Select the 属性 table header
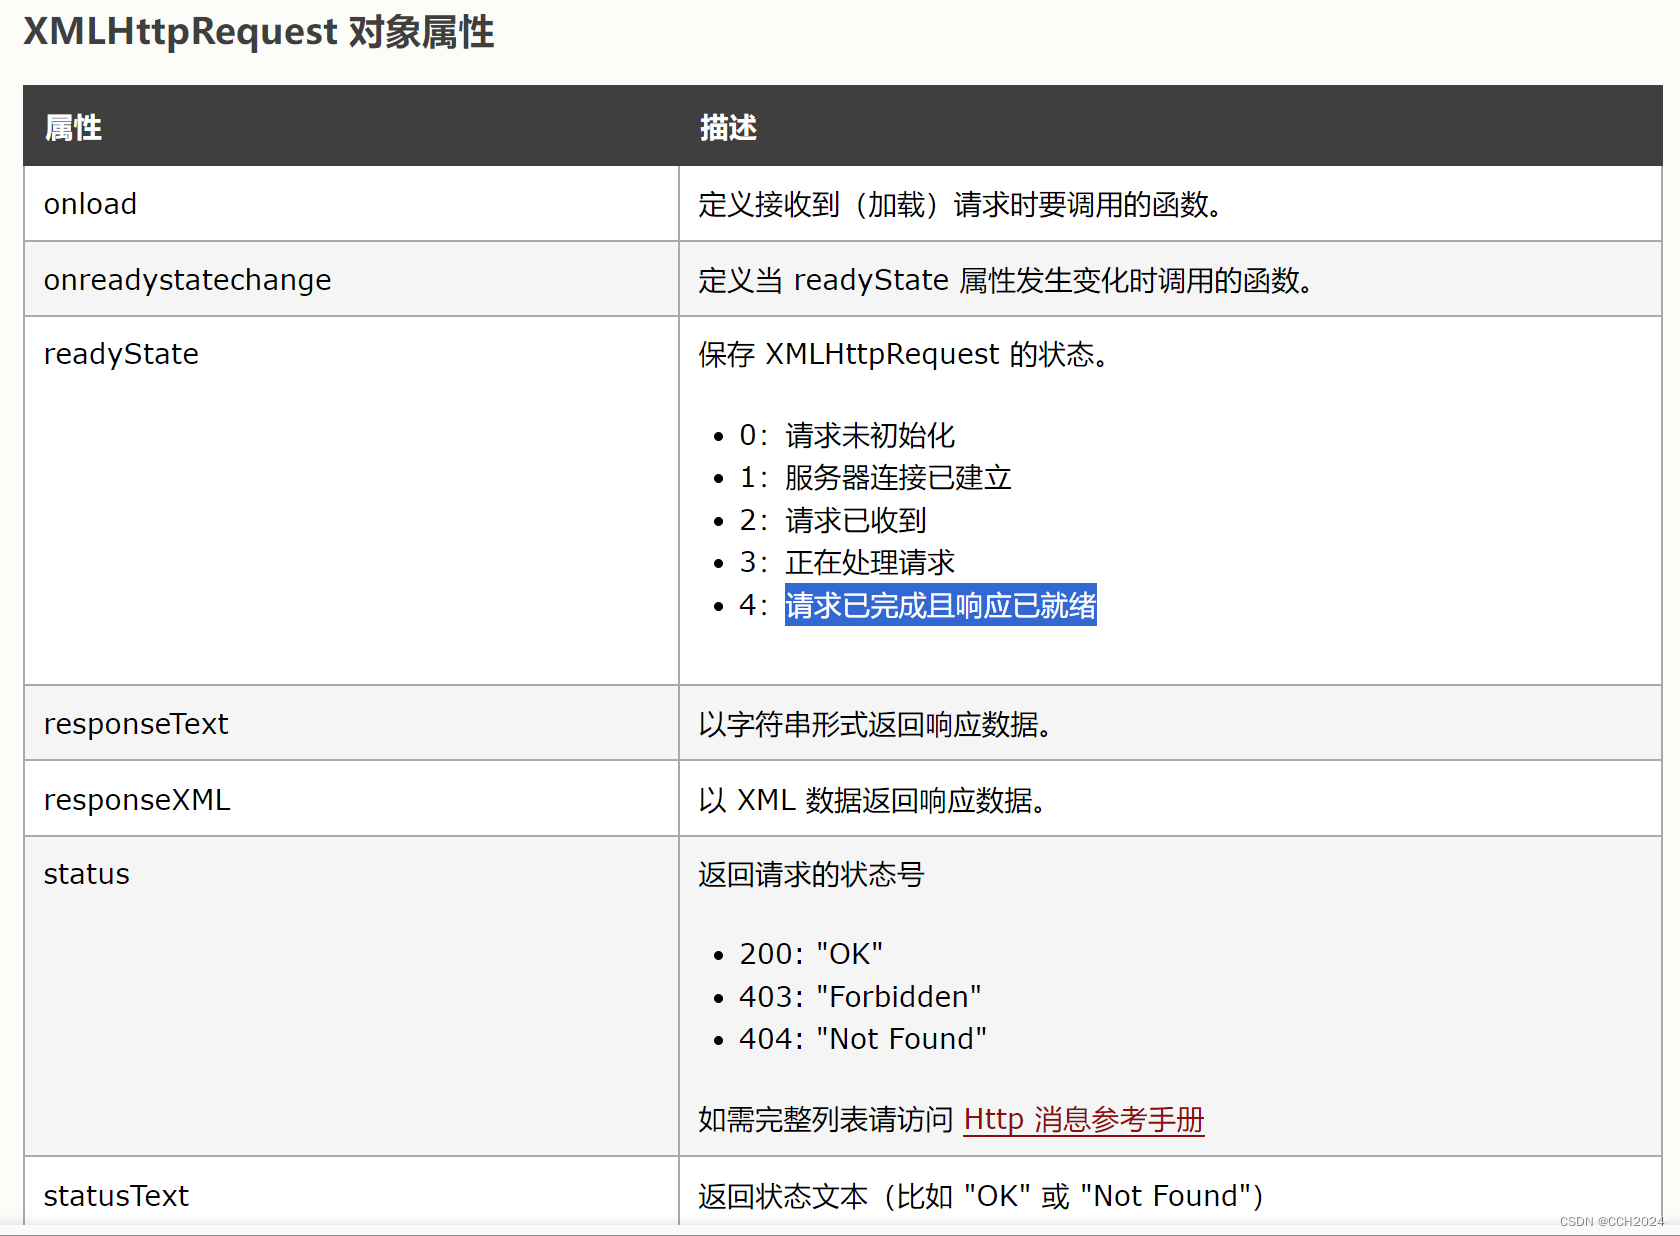The width and height of the screenshot is (1680, 1236). pyautogui.click(x=72, y=127)
